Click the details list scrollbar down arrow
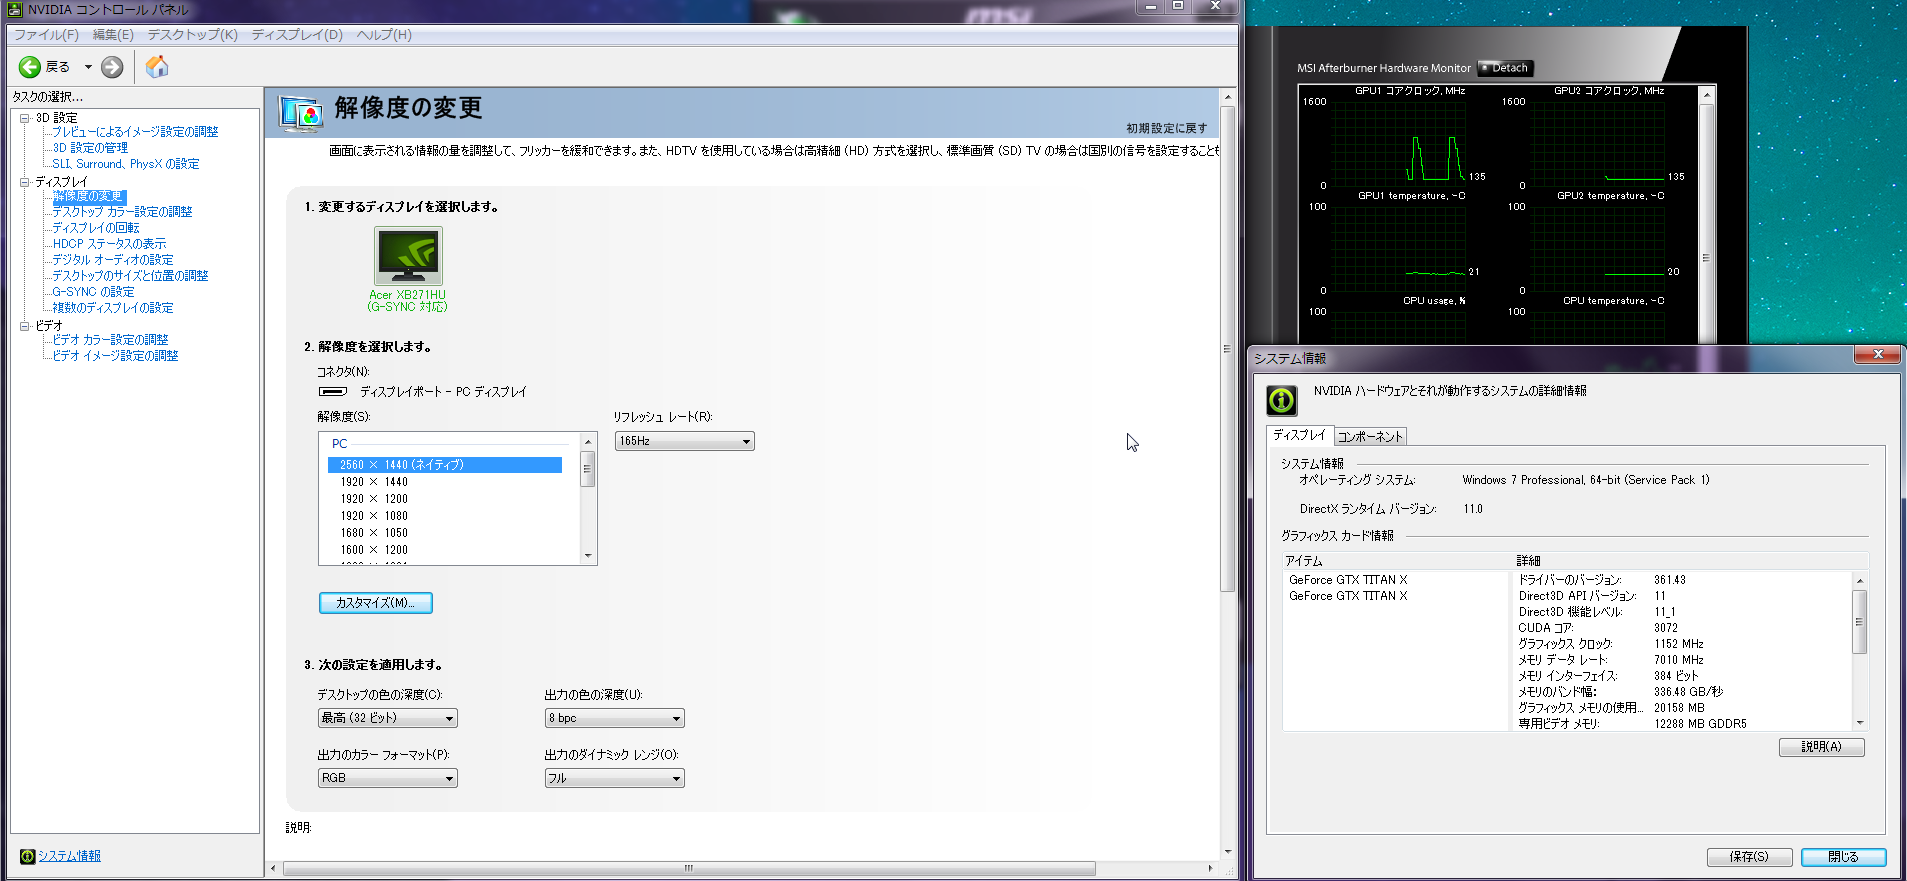 1860,723
